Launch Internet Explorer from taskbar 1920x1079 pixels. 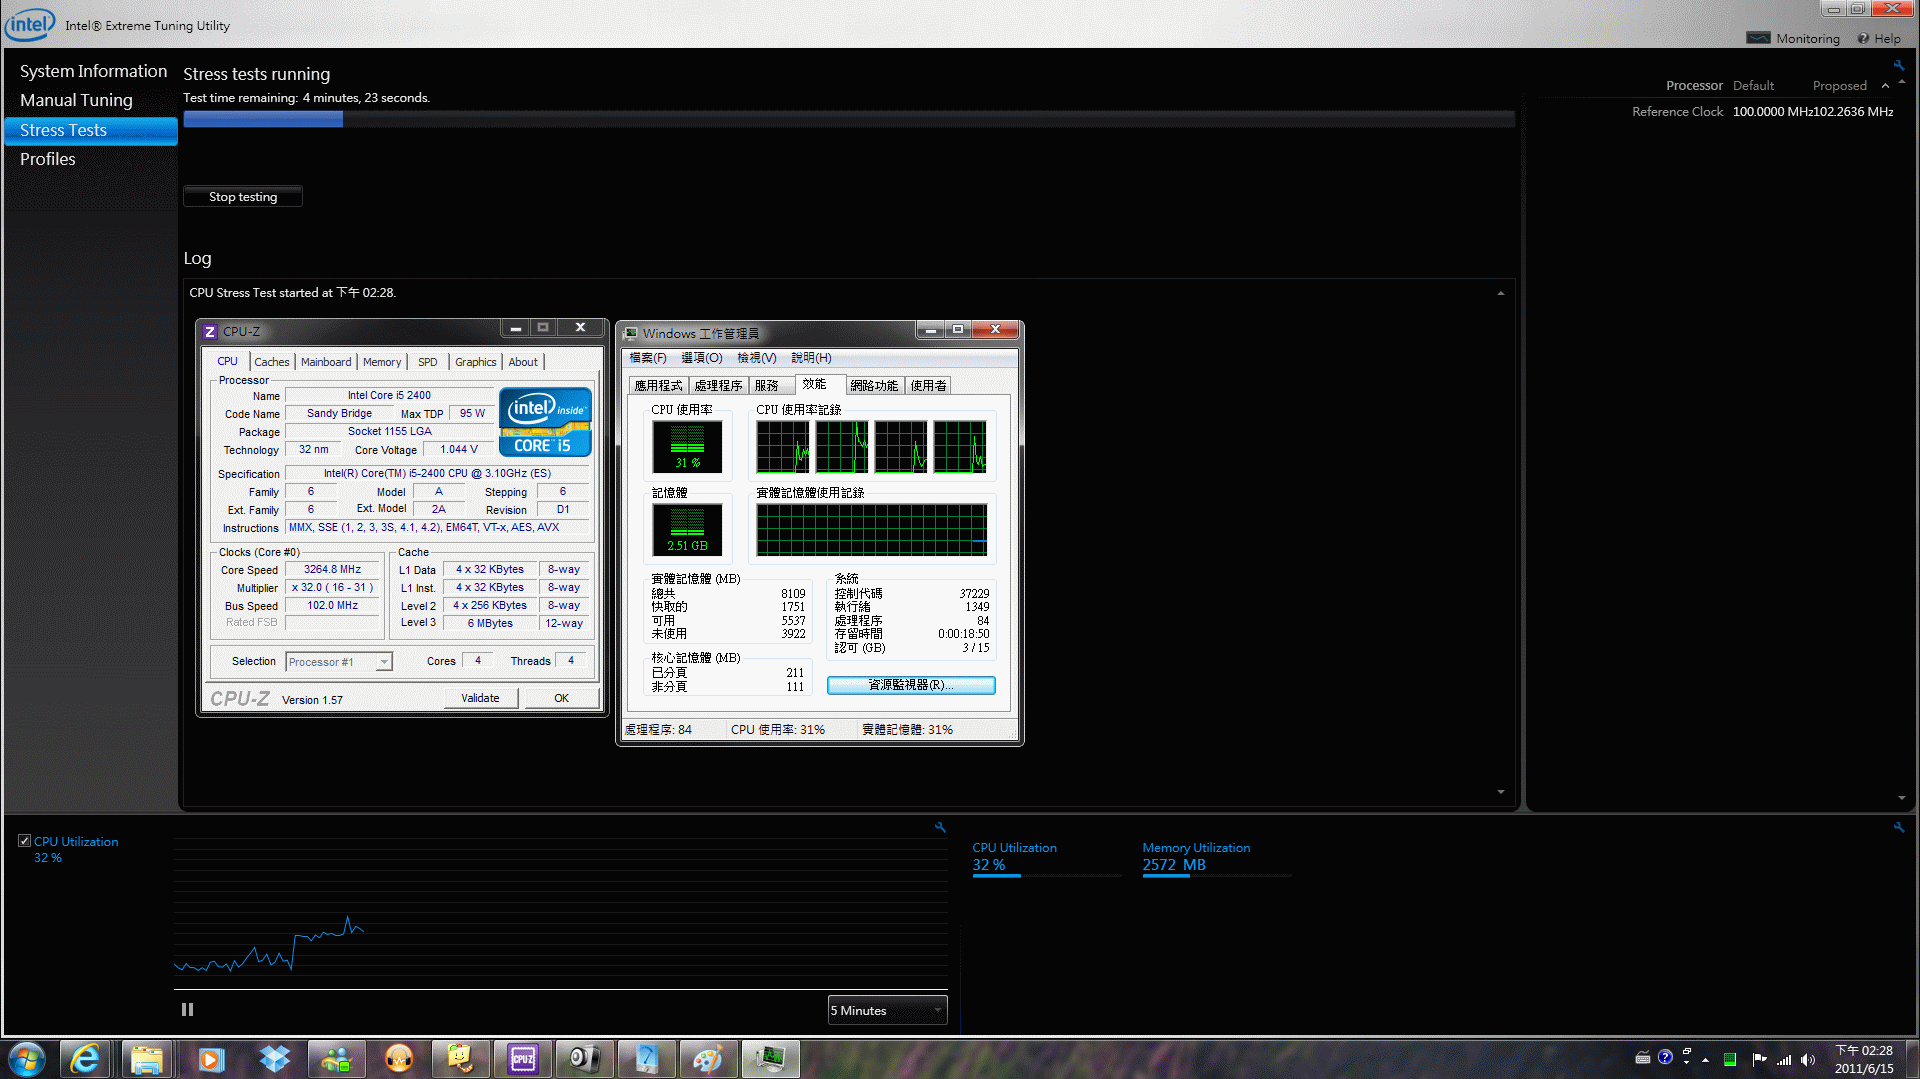tap(85, 1059)
